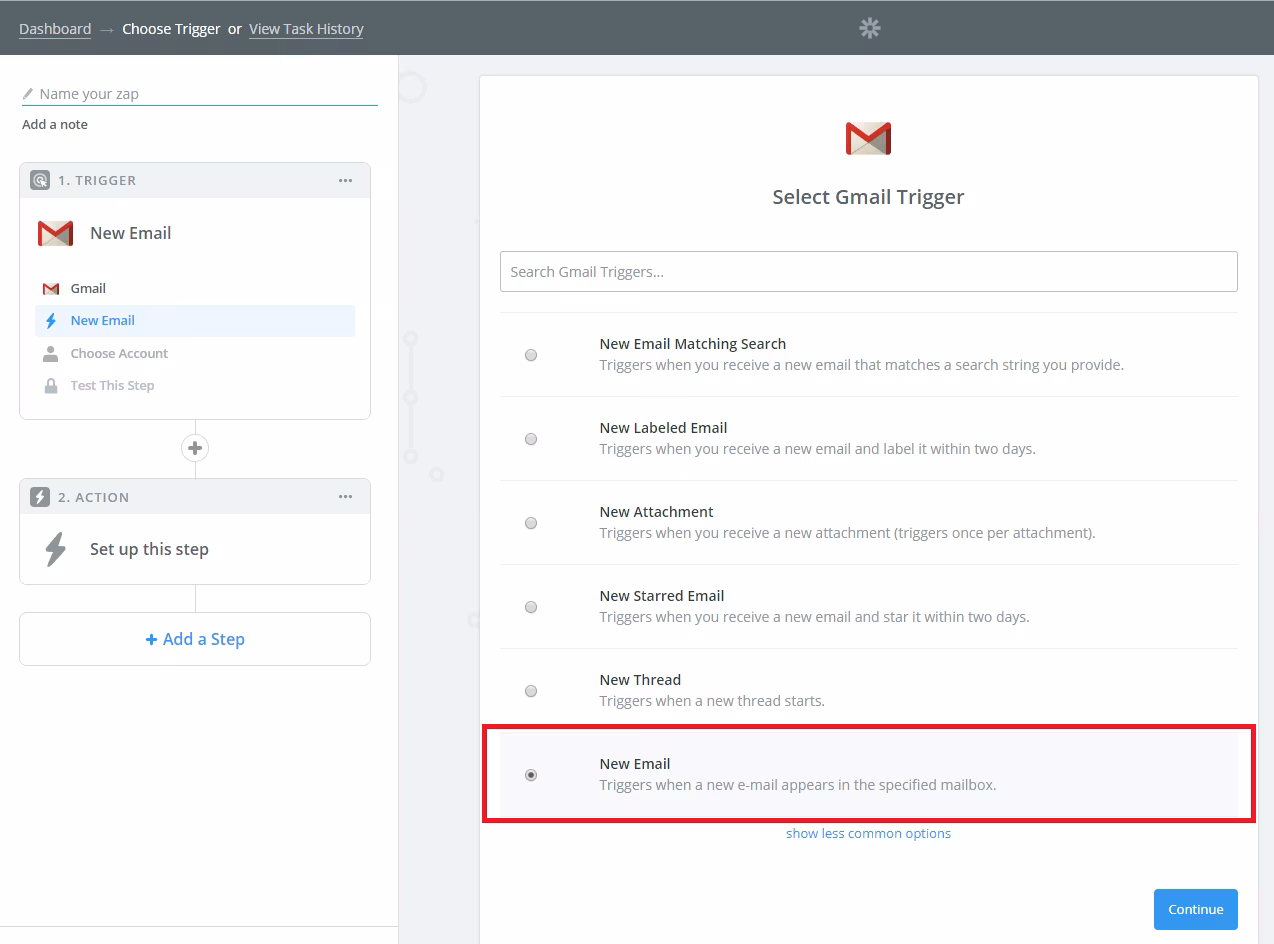Image resolution: width=1274 pixels, height=944 pixels.
Task: Click the lightning bolt icon next to New Email substep
Action: point(51,321)
